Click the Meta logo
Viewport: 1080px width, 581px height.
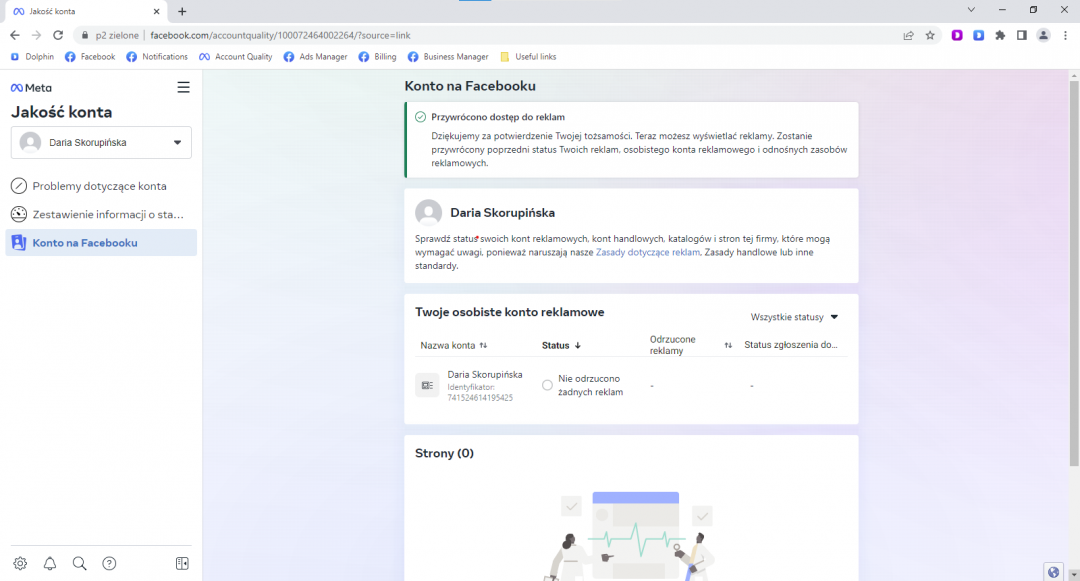tap(31, 88)
